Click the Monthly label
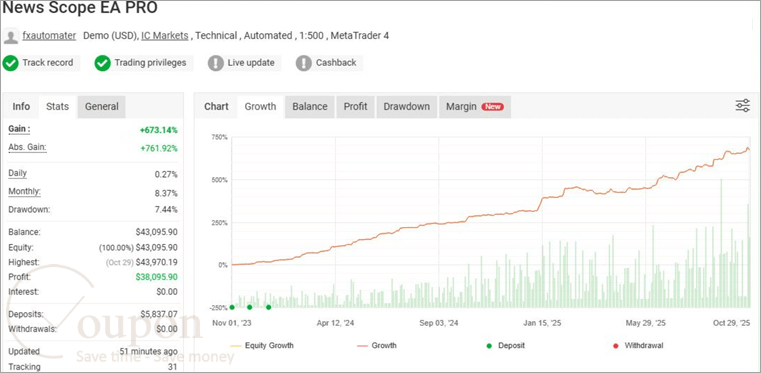This screenshot has height=373, width=761. [24, 192]
